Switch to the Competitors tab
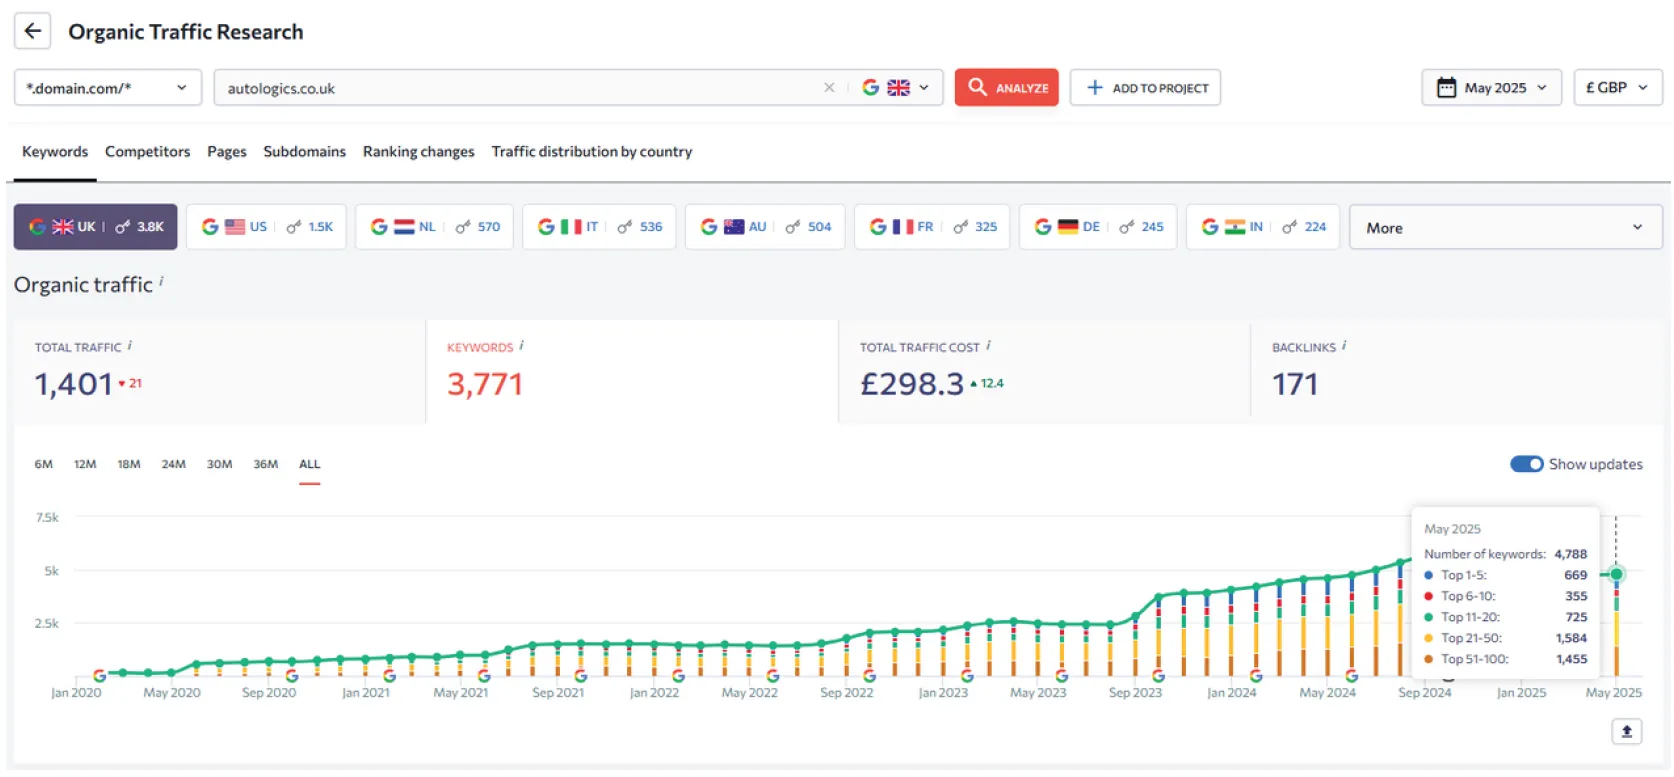1674x777 pixels. pos(147,152)
